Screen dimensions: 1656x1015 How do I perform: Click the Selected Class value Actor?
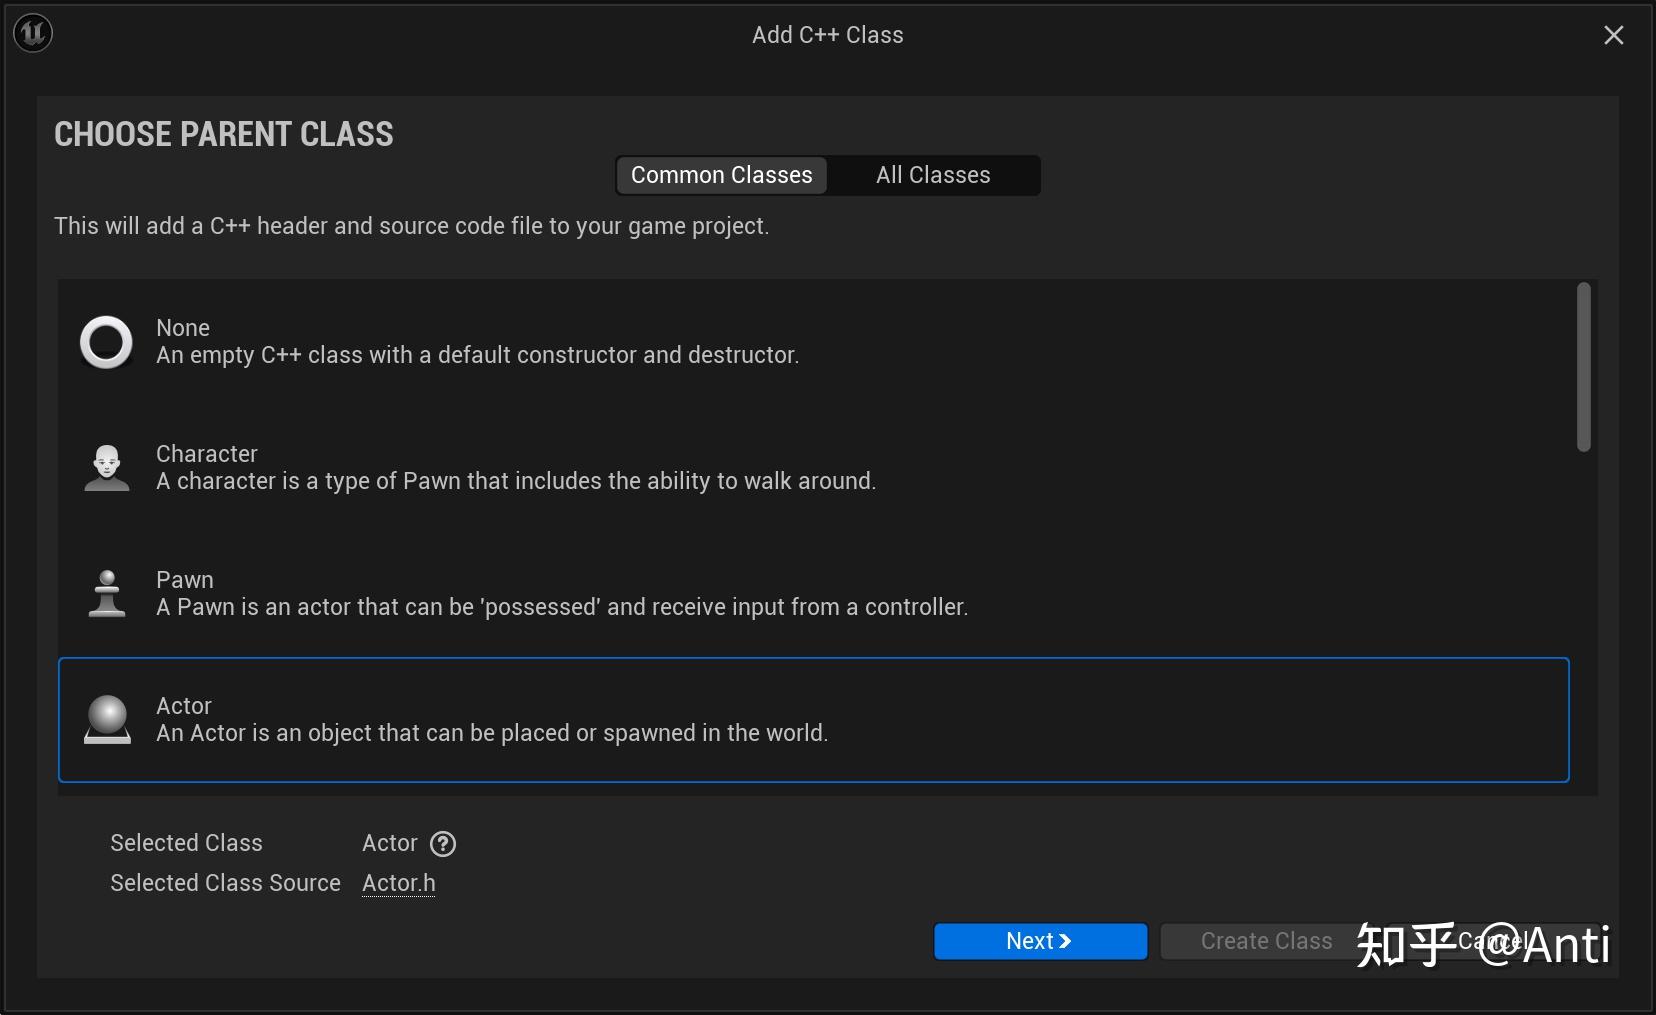click(389, 843)
